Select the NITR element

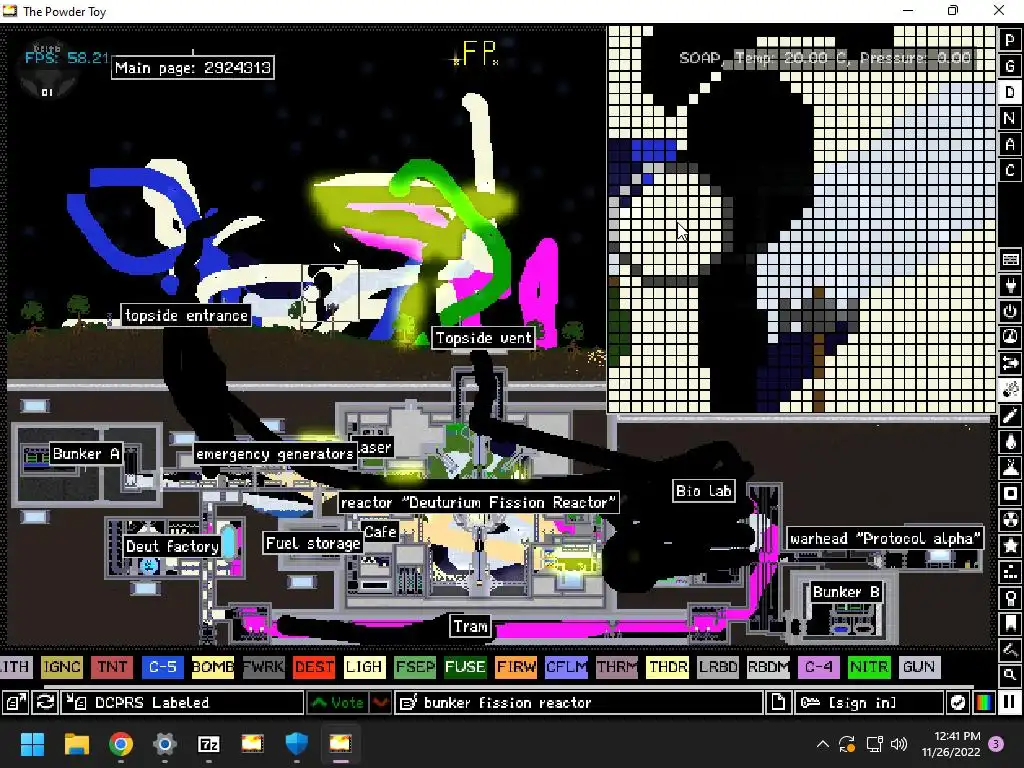[x=869, y=667]
